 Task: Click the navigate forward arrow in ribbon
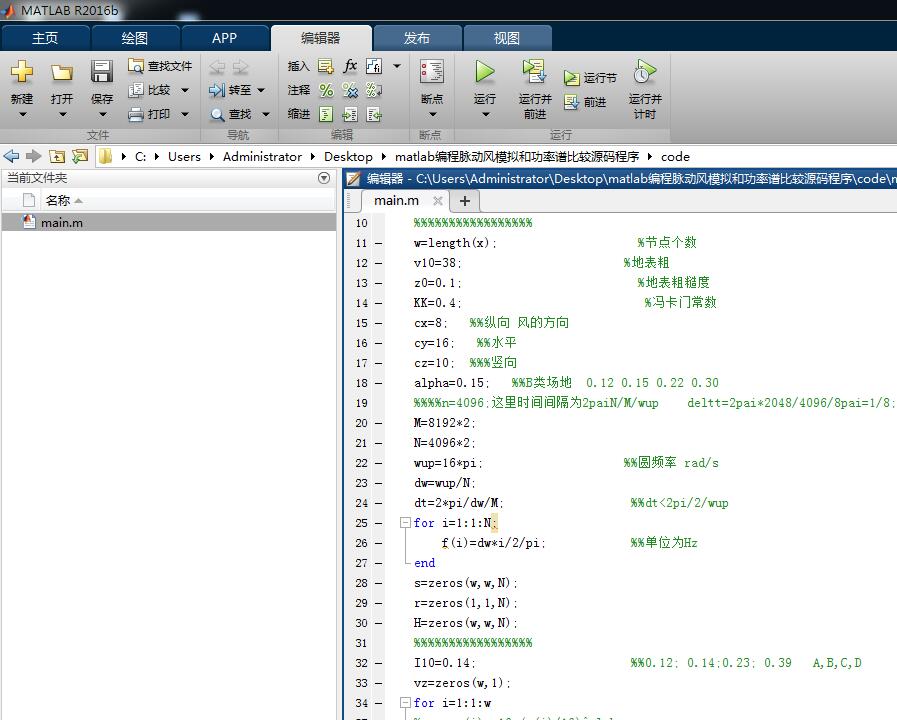coord(241,66)
